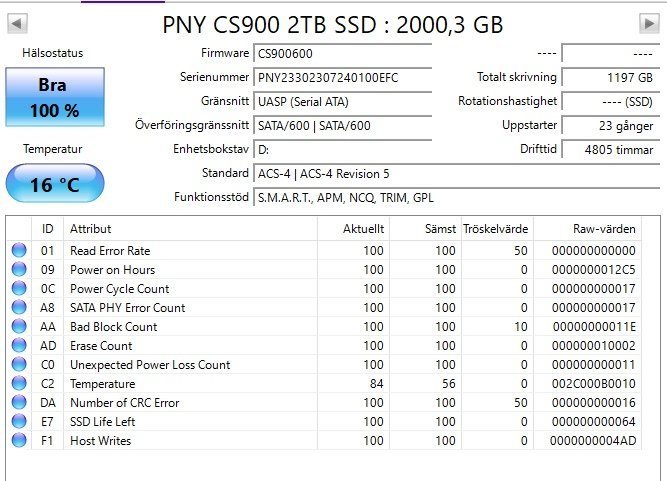Click the Bra 100 % health status button
This screenshot has height=481, width=667.
(x=55, y=97)
